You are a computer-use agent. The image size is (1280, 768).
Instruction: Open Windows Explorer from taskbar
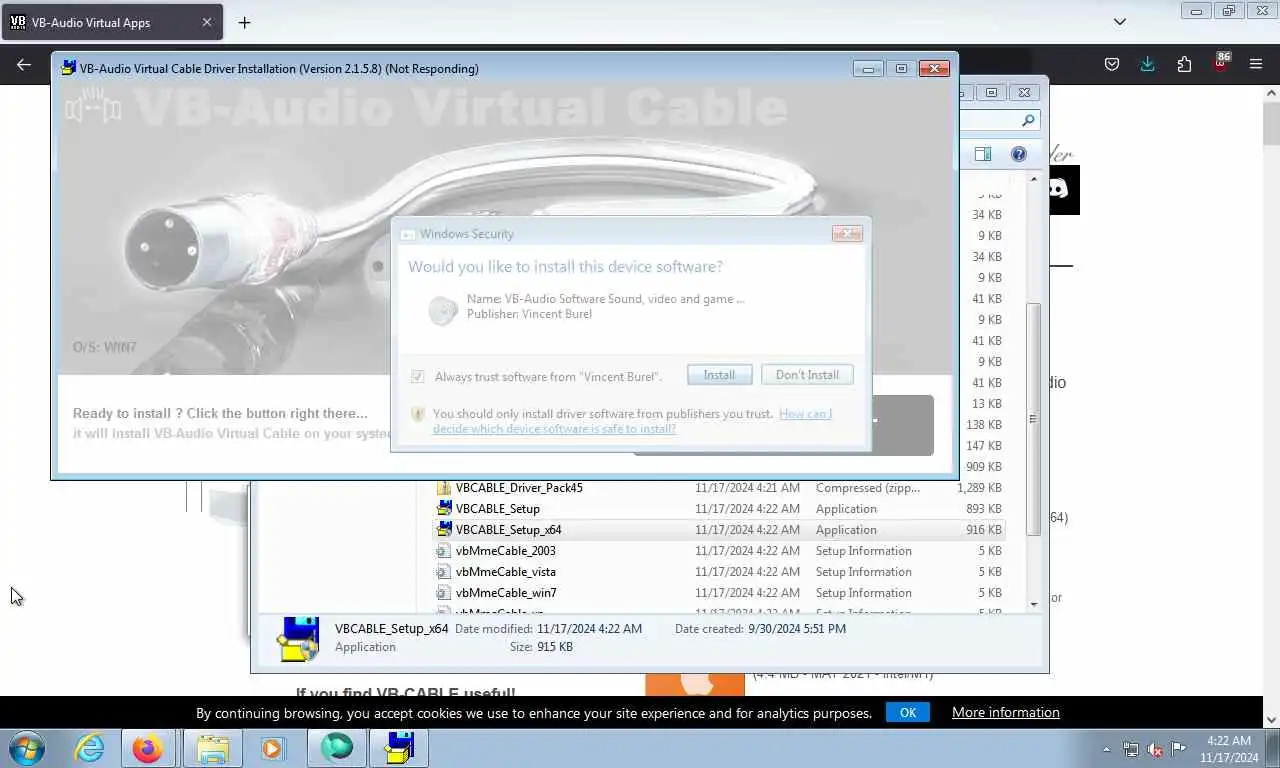[212, 748]
